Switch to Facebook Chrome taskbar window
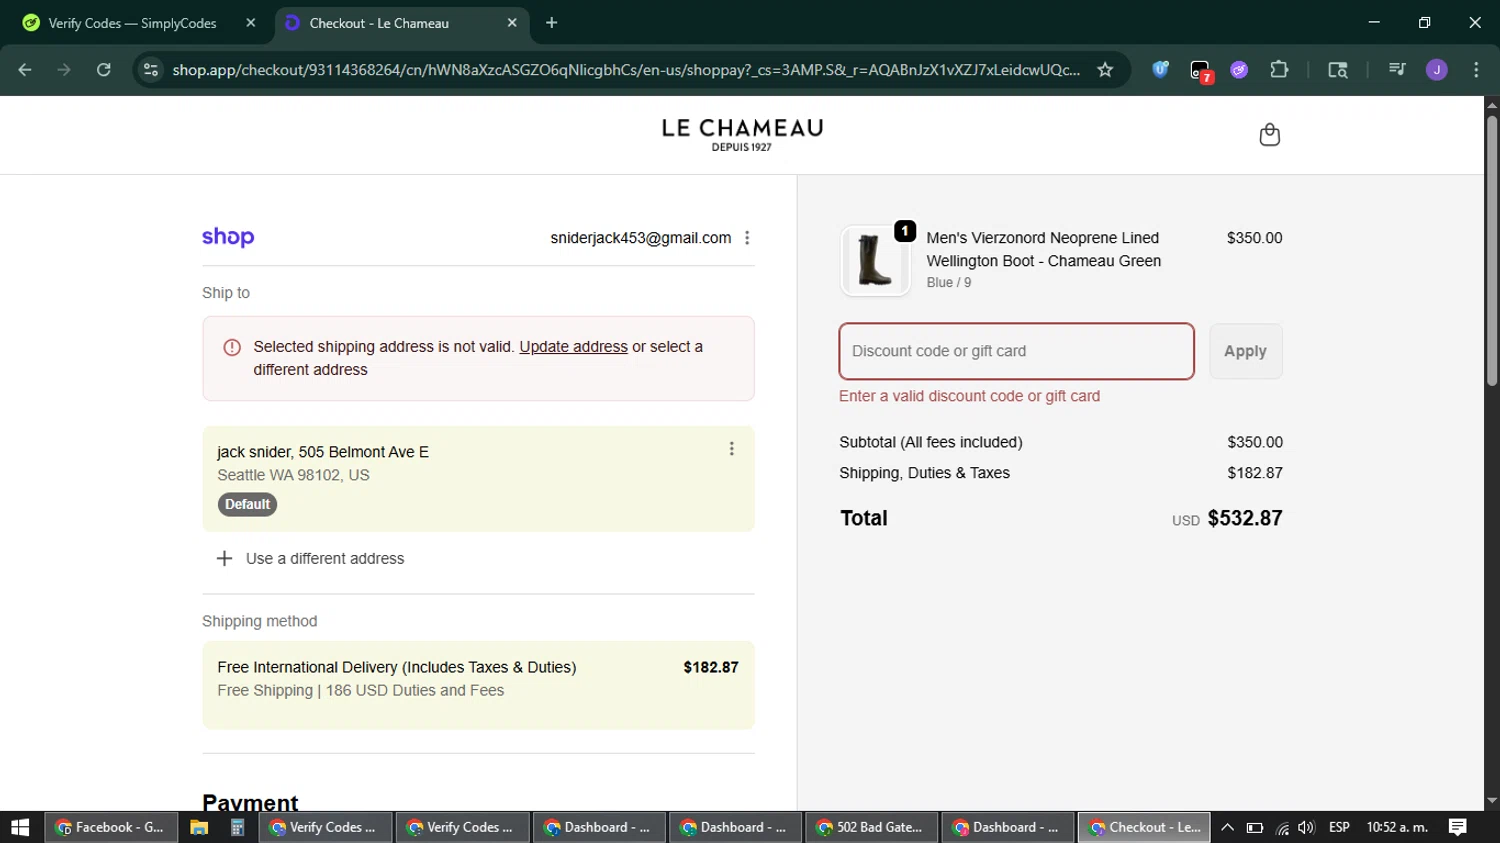Screen dimensions: 1500x843 111,827
